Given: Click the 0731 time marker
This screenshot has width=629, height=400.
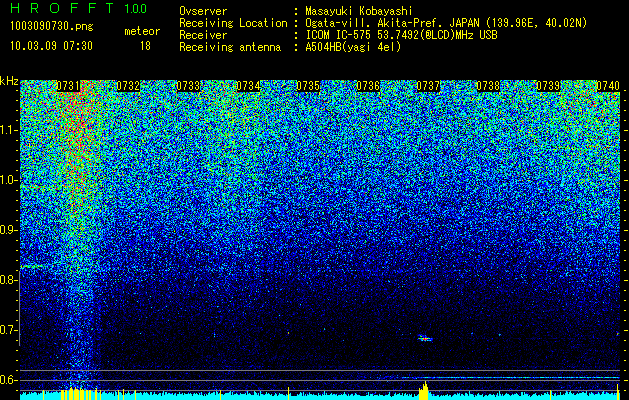Looking at the screenshot, I should coord(68,86).
